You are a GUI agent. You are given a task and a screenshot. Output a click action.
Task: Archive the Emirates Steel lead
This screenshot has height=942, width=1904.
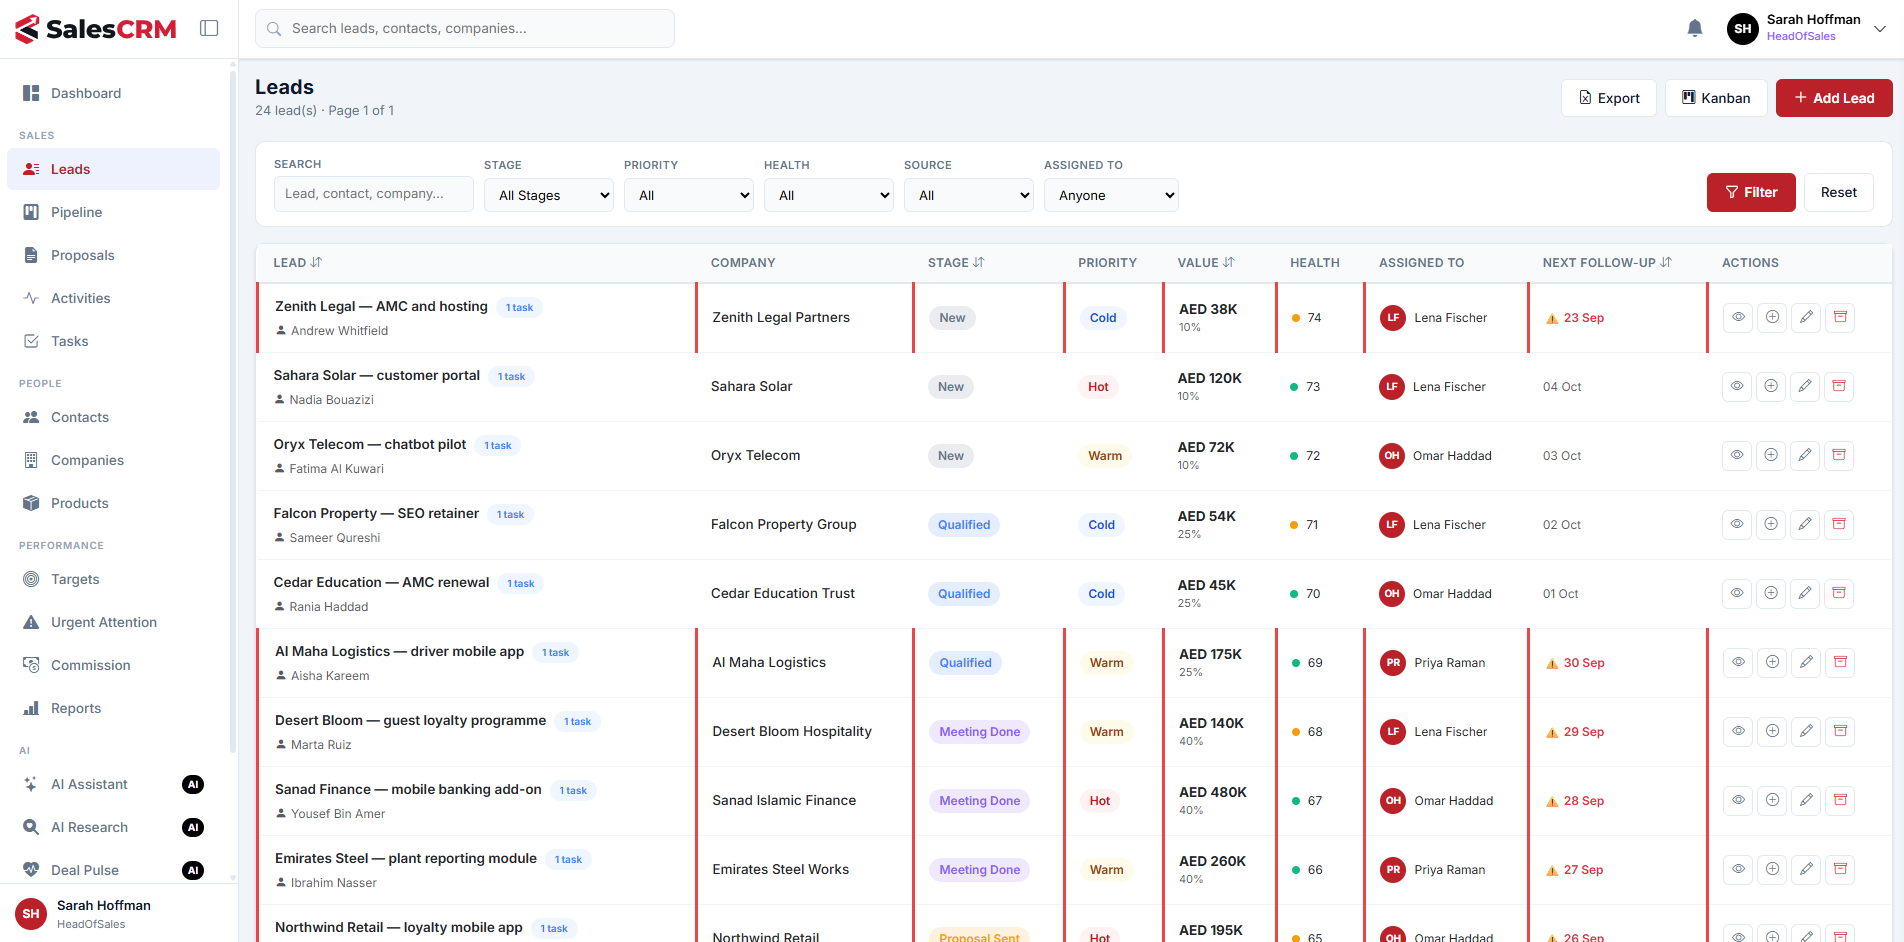point(1840,869)
